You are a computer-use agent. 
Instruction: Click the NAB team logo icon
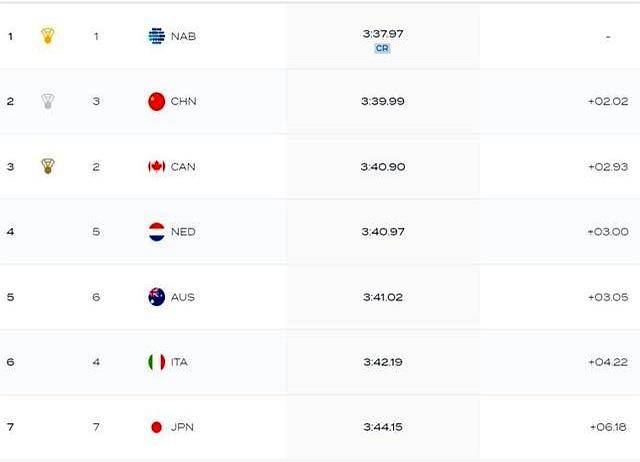(x=156, y=36)
